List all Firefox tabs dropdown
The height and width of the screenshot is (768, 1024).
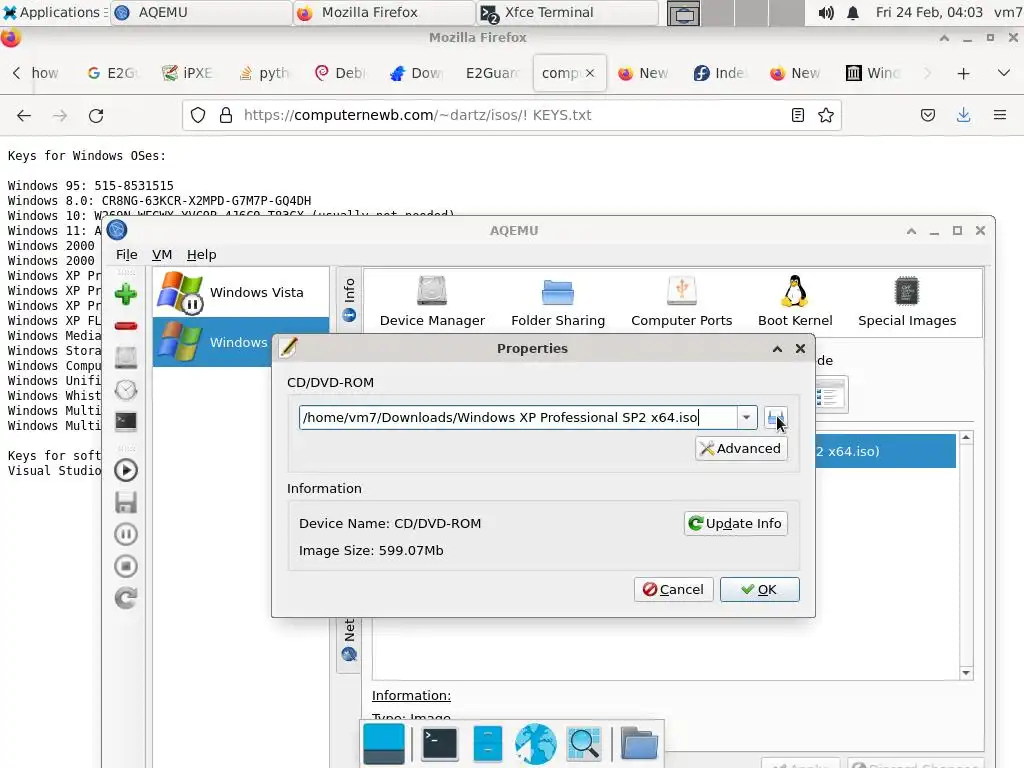pyautogui.click(x=1004, y=73)
